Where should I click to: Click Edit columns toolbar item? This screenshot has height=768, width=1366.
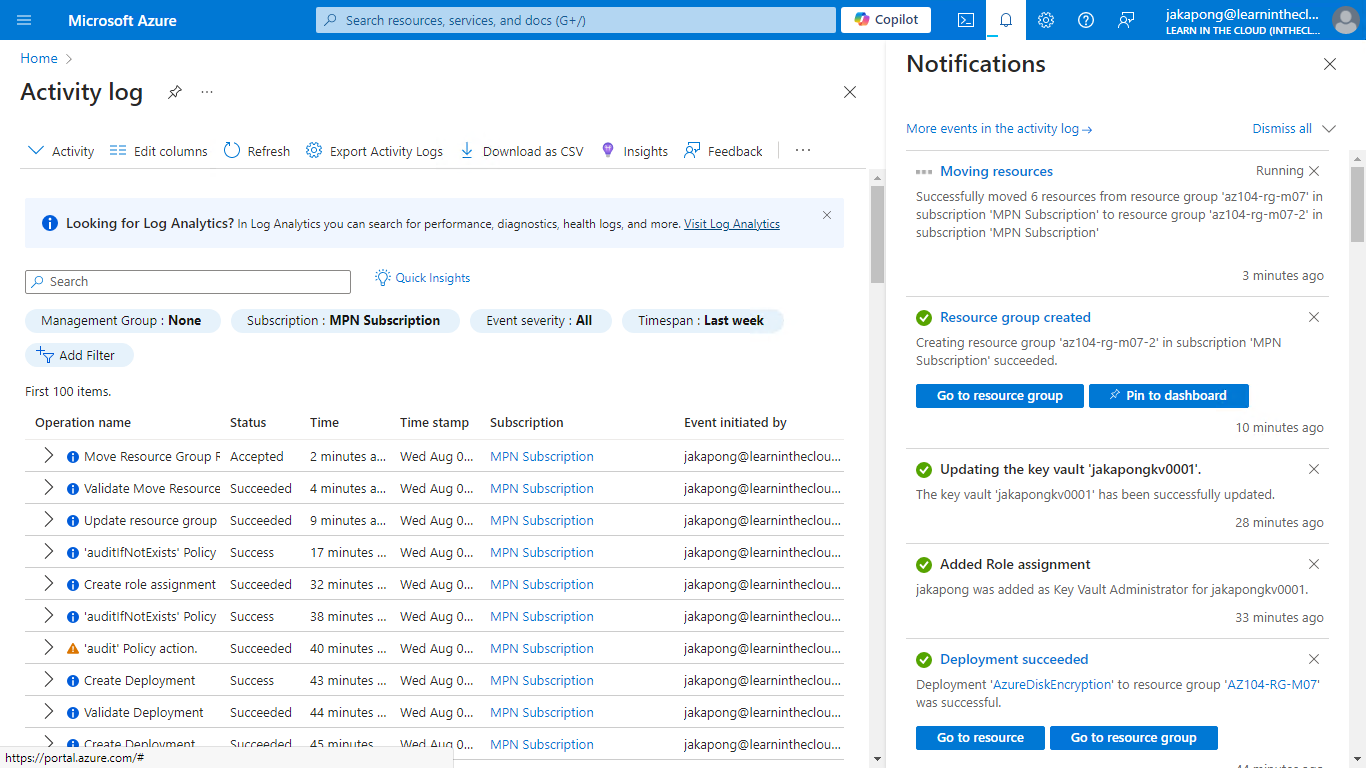[158, 151]
